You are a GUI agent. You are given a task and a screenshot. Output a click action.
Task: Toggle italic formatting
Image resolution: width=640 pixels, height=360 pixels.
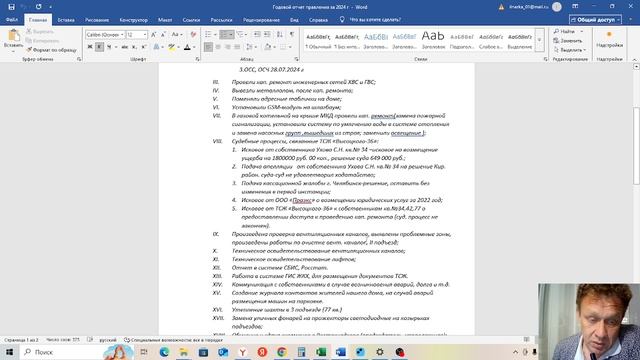click(x=99, y=47)
